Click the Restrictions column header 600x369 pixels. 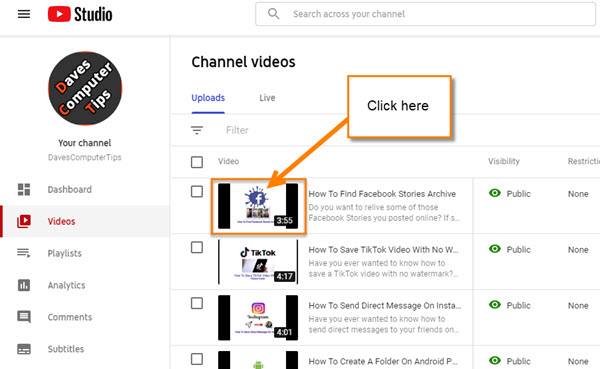[584, 161]
